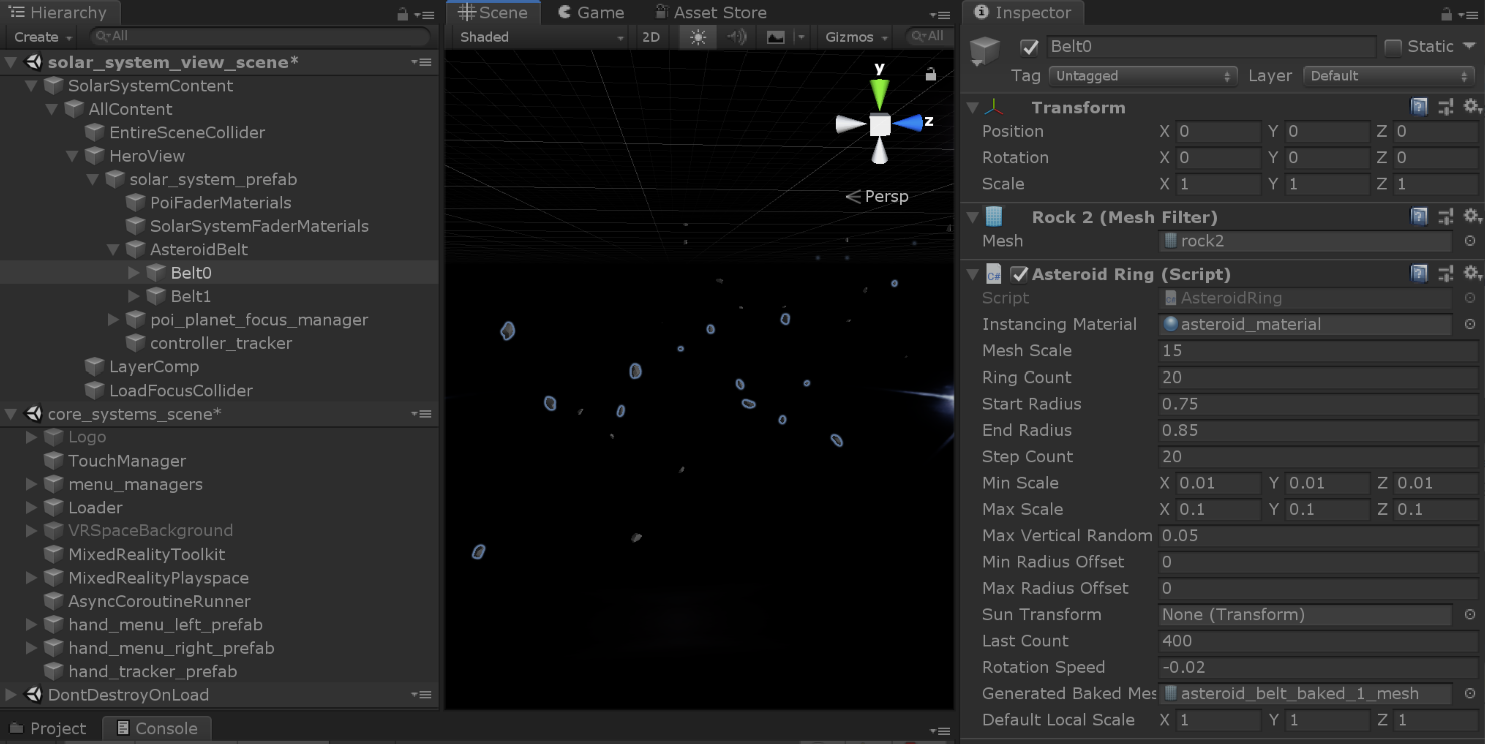The image size is (1485, 744).
Task: Switch to the Asset Store tab
Action: pos(710,13)
